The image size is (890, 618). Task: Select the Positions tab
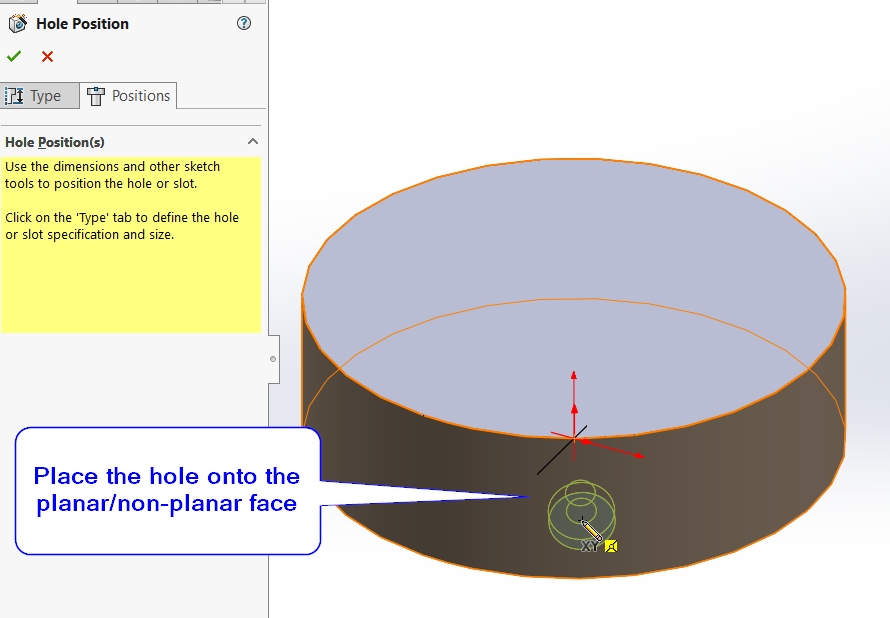pyautogui.click(x=129, y=96)
